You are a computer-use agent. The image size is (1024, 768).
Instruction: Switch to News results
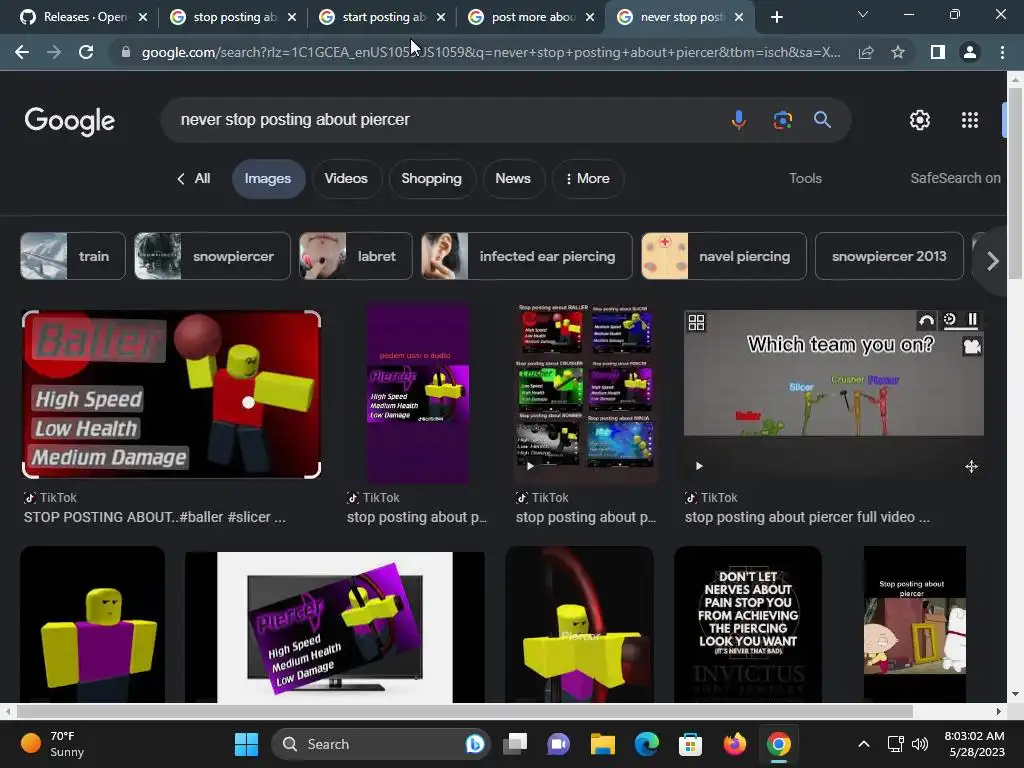point(513,178)
